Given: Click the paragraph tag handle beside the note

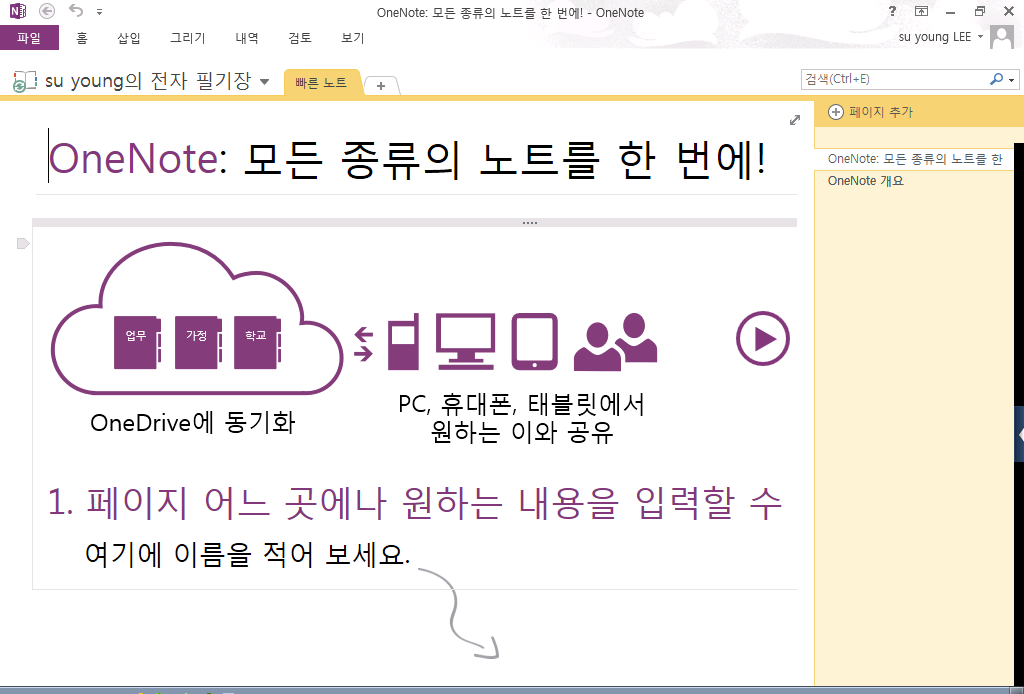Looking at the screenshot, I should (x=23, y=244).
